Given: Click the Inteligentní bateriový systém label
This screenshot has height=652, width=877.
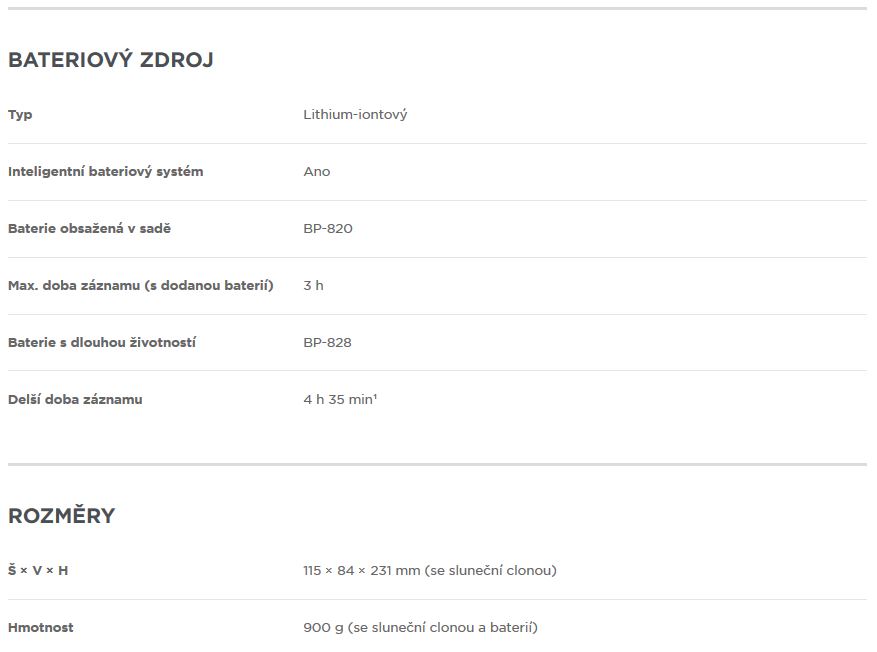Looking at the screenshot, I should [x=106, y=172].
